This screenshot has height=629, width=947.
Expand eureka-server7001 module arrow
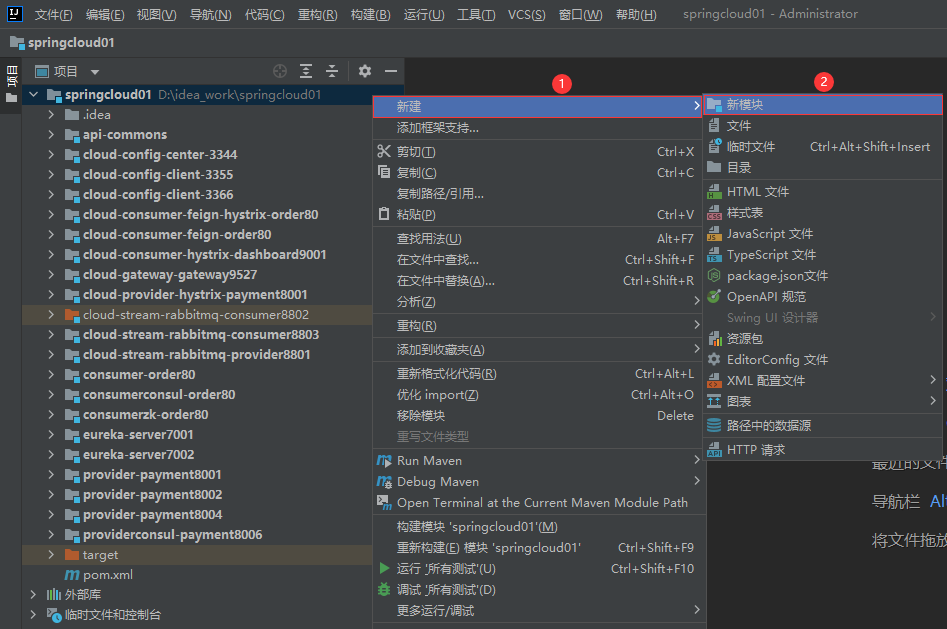pyautogui.click(x=51, y=434)
